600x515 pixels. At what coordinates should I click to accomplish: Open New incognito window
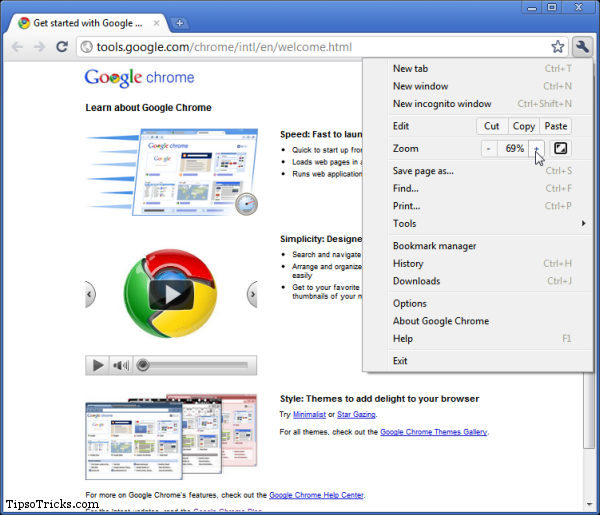[489, 104]
